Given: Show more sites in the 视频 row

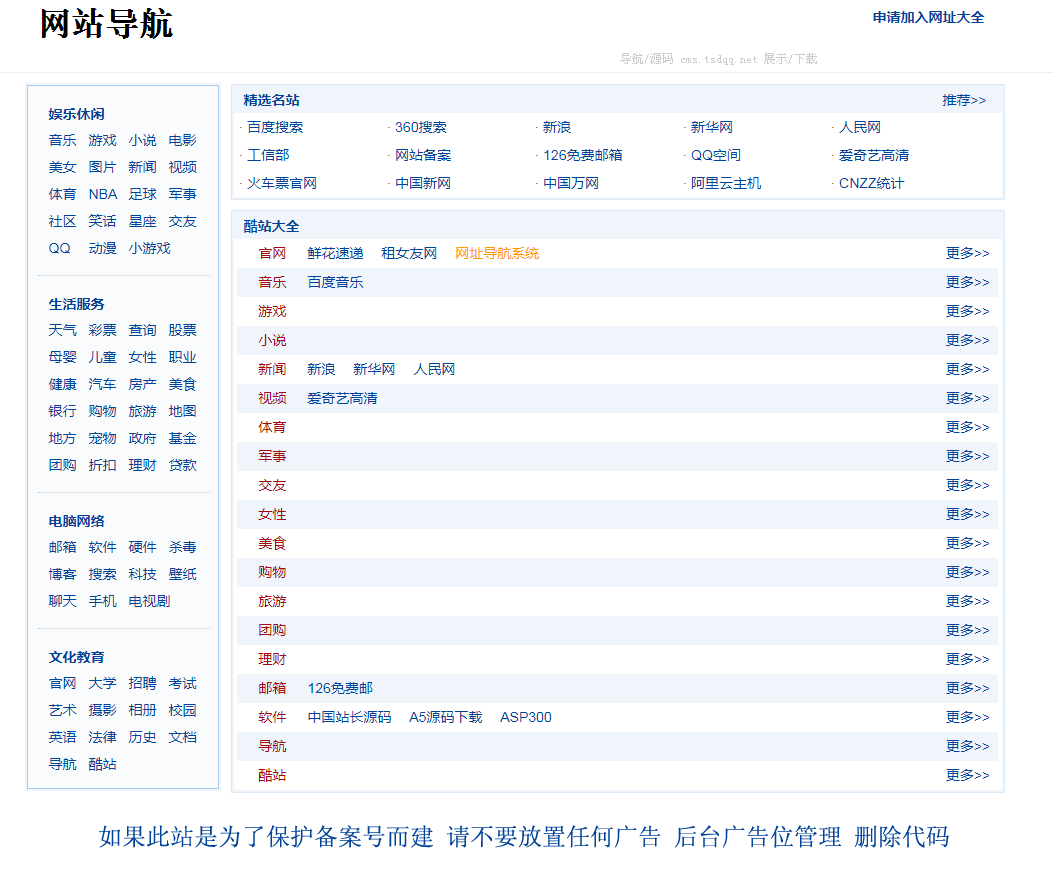Looking at the screenshot, I should (967, 398).
